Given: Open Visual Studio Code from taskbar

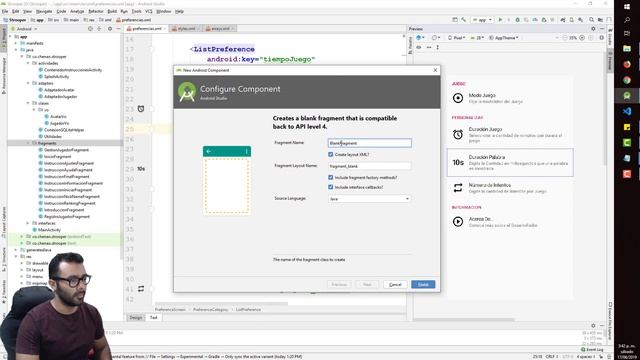Looking at the screenshot, I should 627,111.
